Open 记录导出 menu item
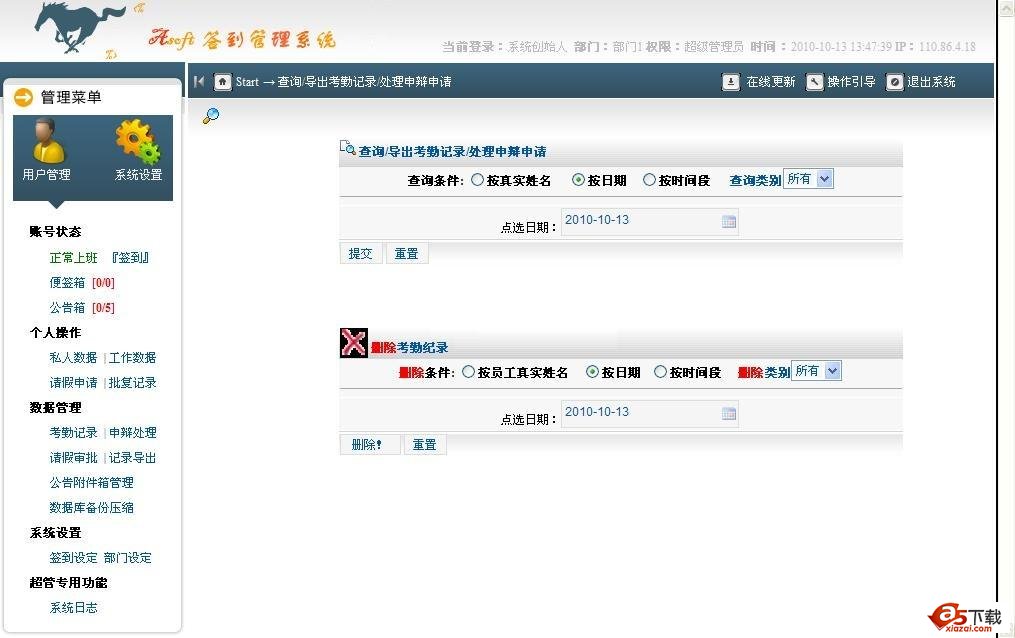Viewport: 1015px width, 638px height. (x=132, y=458)
